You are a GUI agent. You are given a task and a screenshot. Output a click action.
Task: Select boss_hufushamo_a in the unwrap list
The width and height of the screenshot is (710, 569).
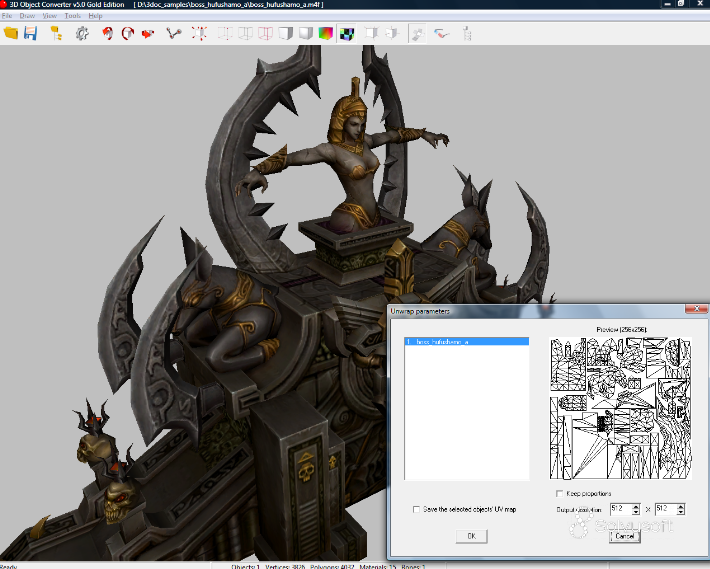tap(466, 341)
